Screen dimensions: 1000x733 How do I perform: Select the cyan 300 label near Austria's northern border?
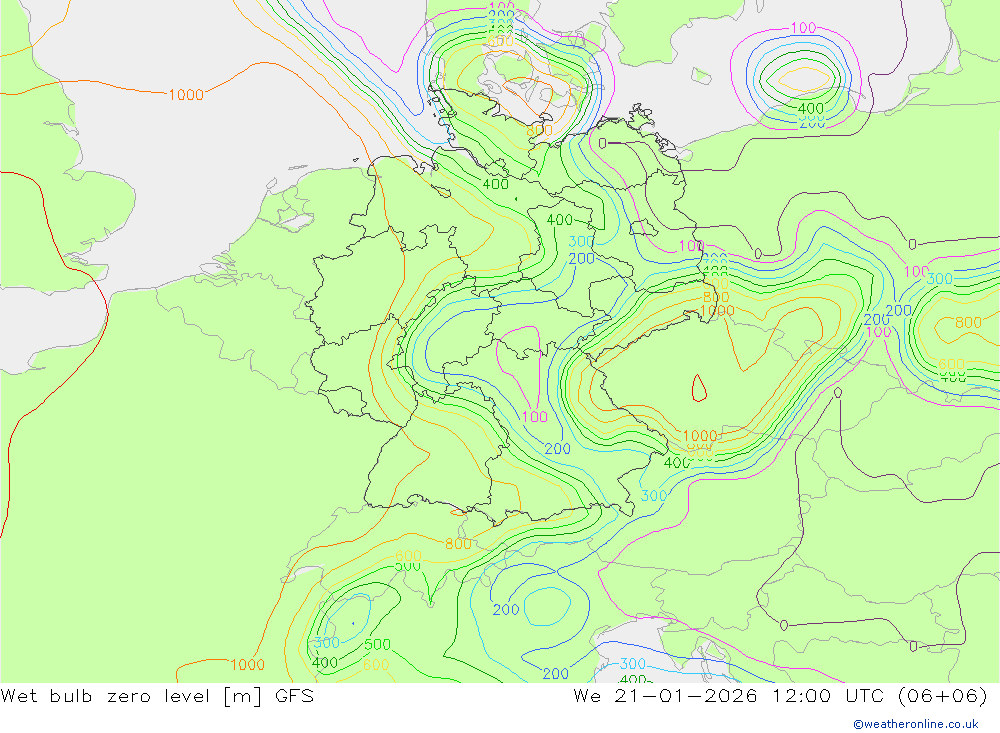[654, 496]
